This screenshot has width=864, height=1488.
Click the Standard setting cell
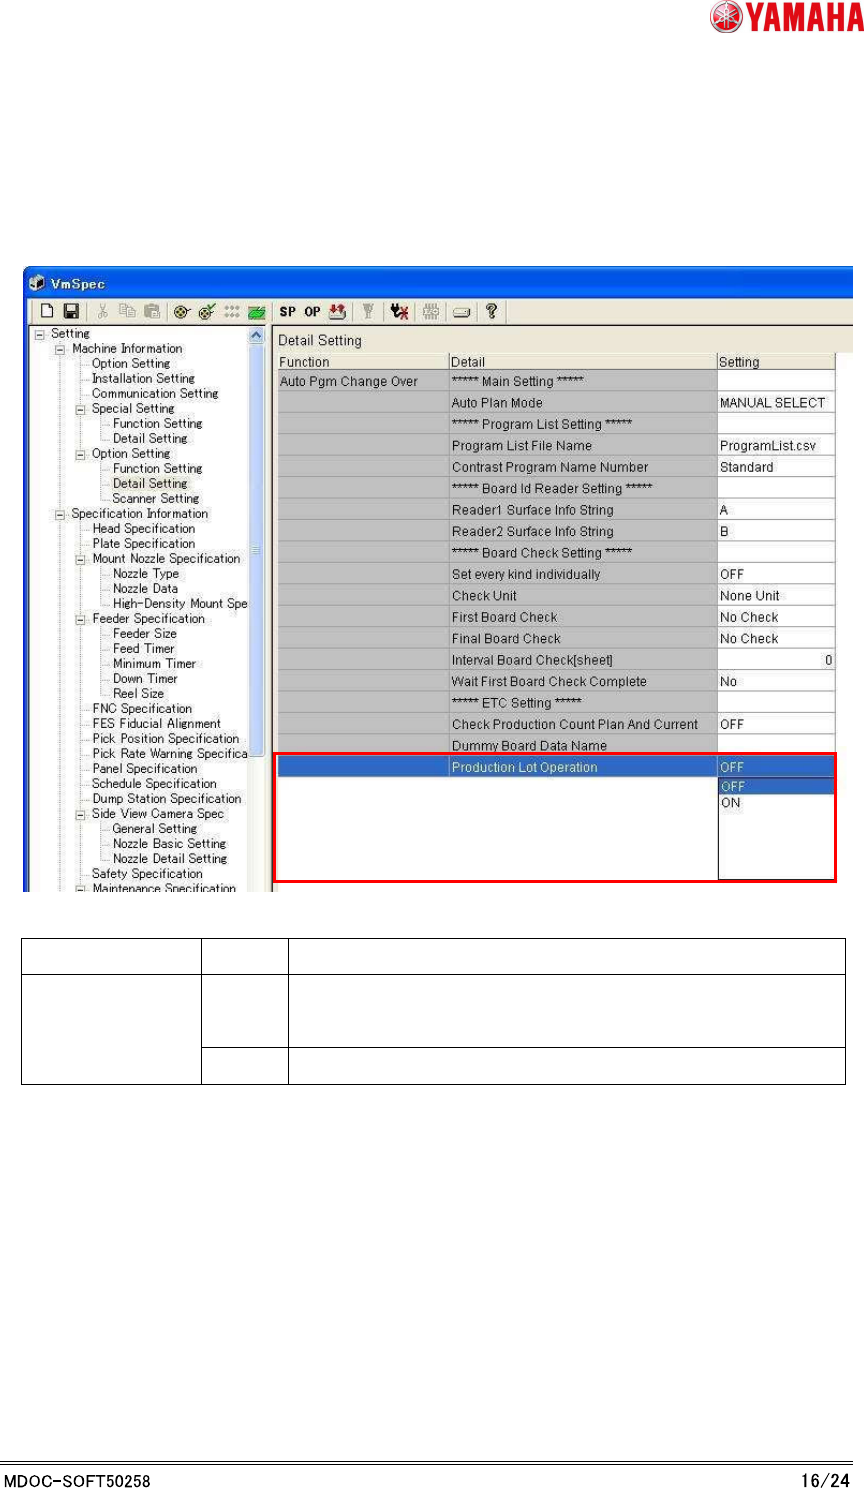(x=776, y=467)
